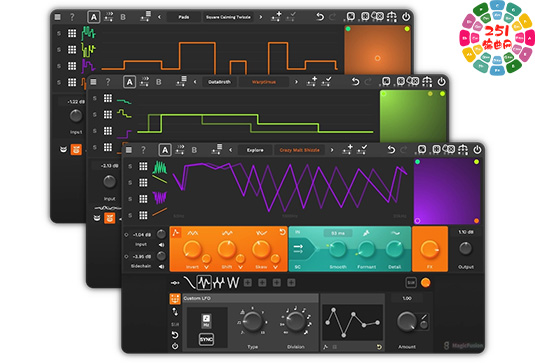The height and width of the screenshot is (363, 535).
Task: Reset the LFO shape with yellow arrow icon
Action: 379,347
